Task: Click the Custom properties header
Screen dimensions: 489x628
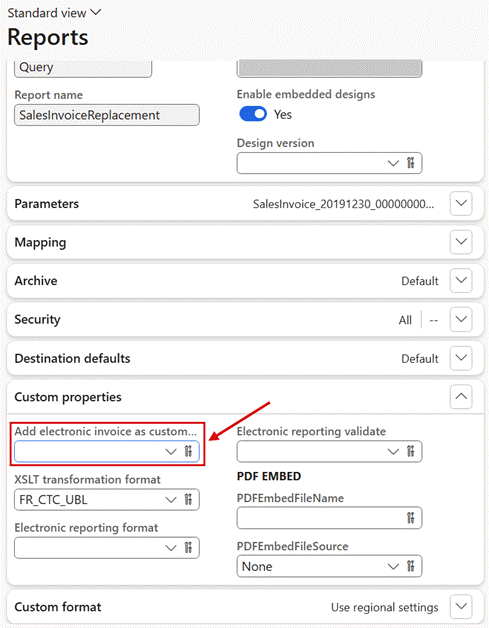Action: [x=68, y=397]
